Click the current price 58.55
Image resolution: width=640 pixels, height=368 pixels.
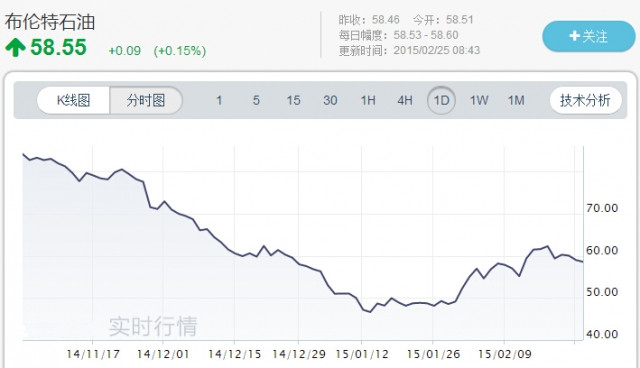click(x=58, y=47)
